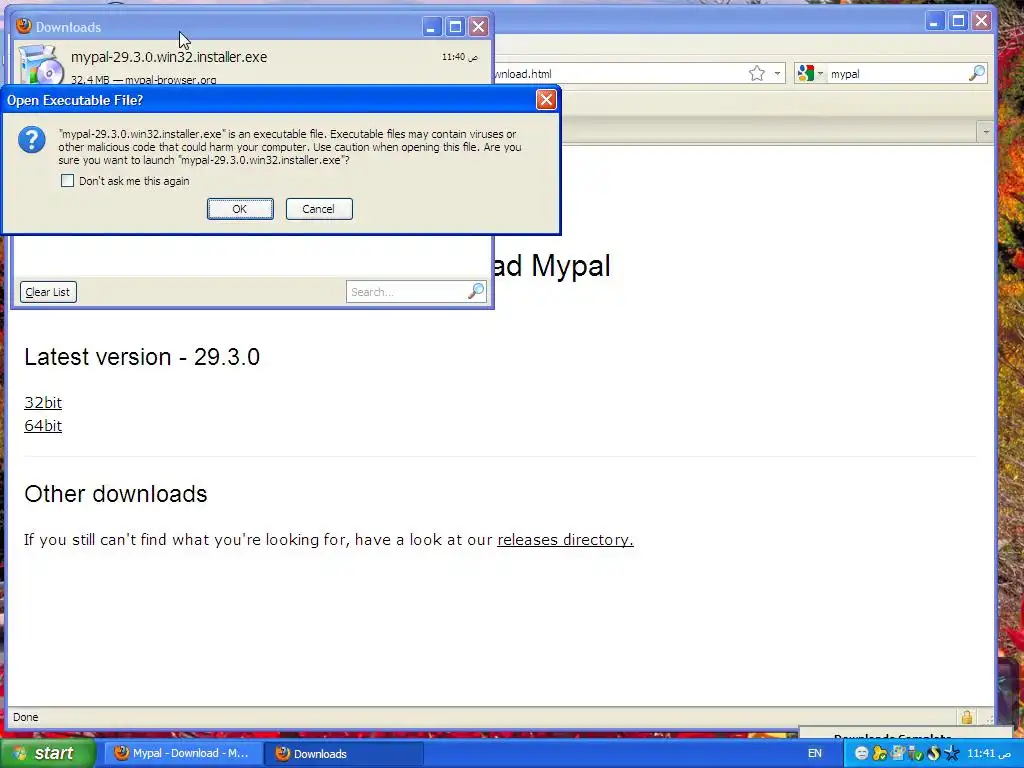
Task: Bookmark this page with the star icon
Action: [x=756, y=73]
